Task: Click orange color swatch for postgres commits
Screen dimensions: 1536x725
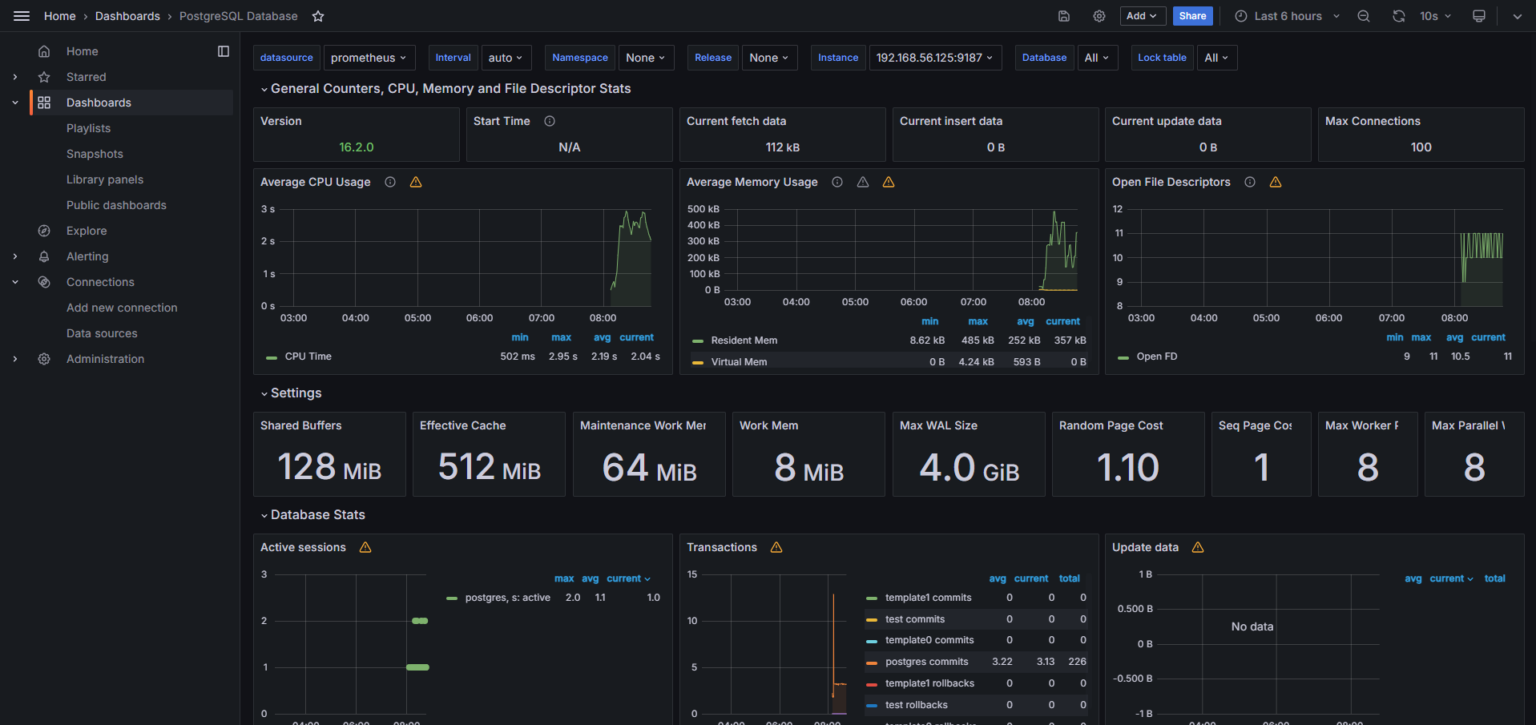Action: click(x=871, y=662)
